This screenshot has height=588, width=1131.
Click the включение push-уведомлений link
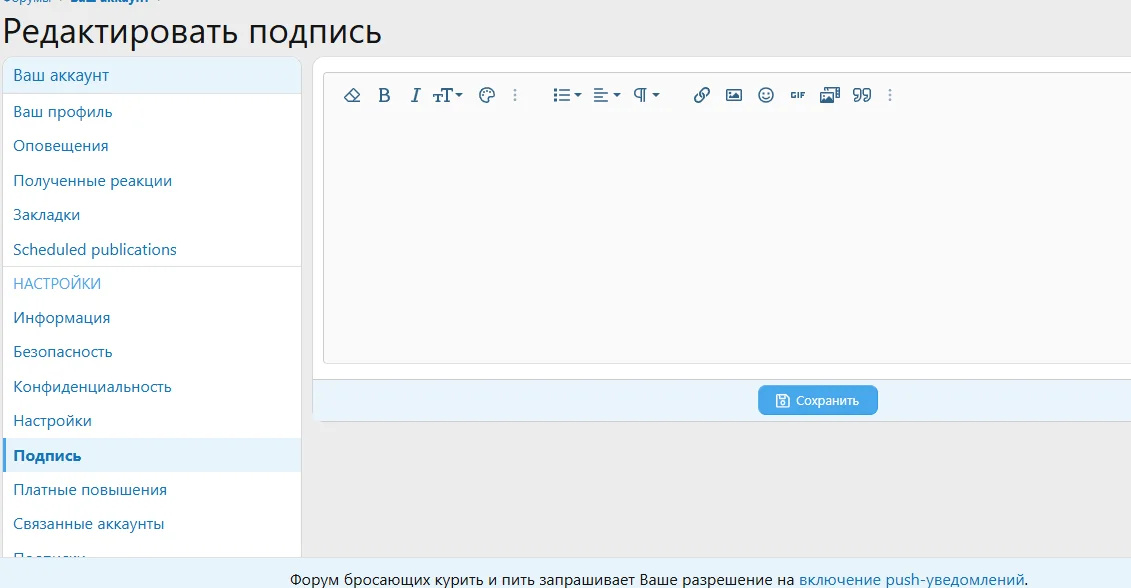tap(911, 579)
